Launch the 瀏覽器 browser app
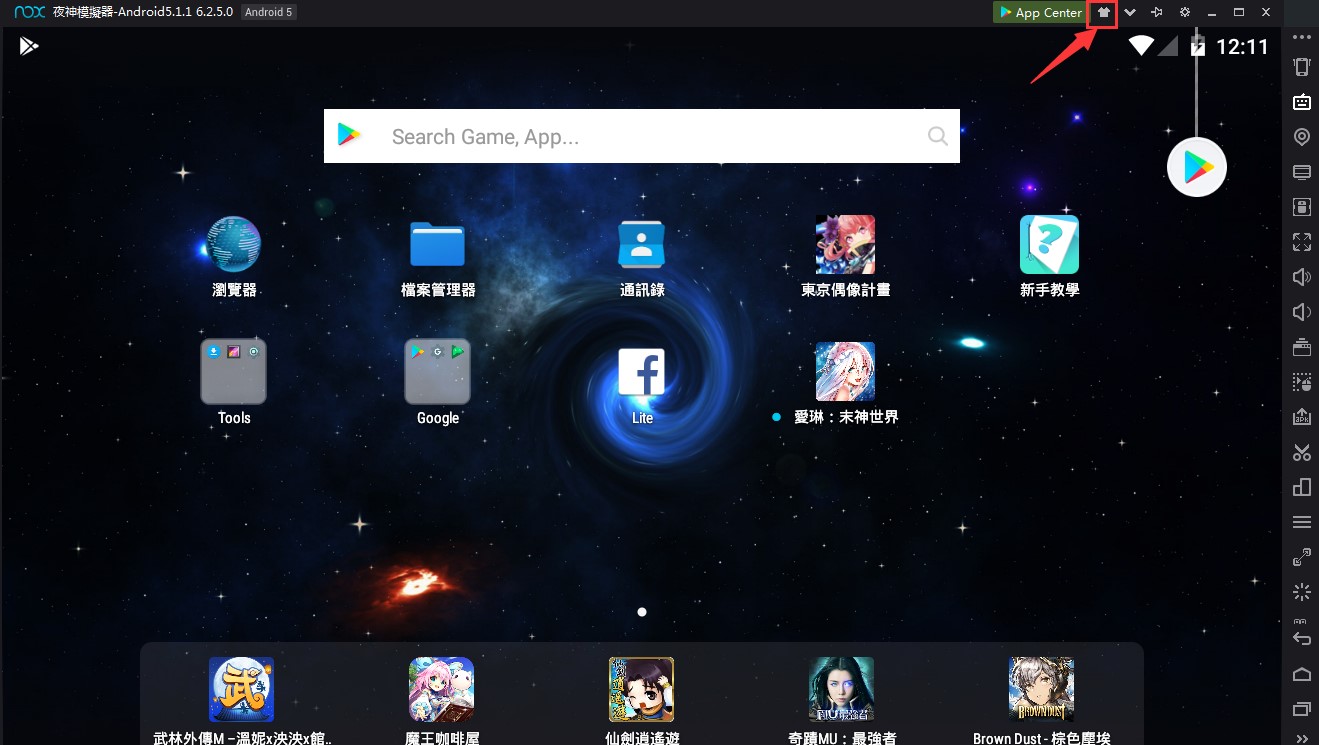The height and width of the screenshot is (745, 1319). click(234, 257)
